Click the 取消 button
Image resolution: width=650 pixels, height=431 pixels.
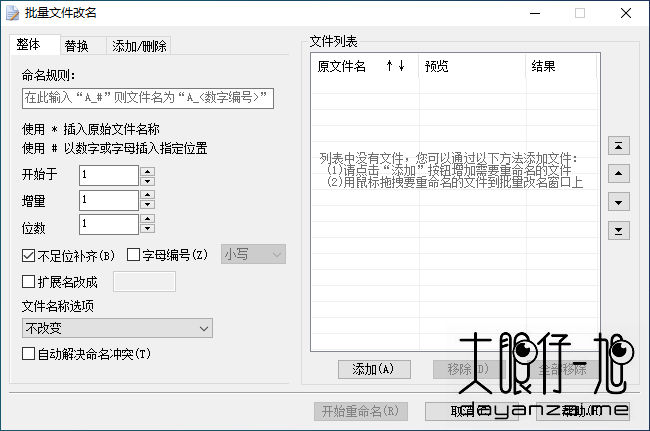tap(472, 411)
